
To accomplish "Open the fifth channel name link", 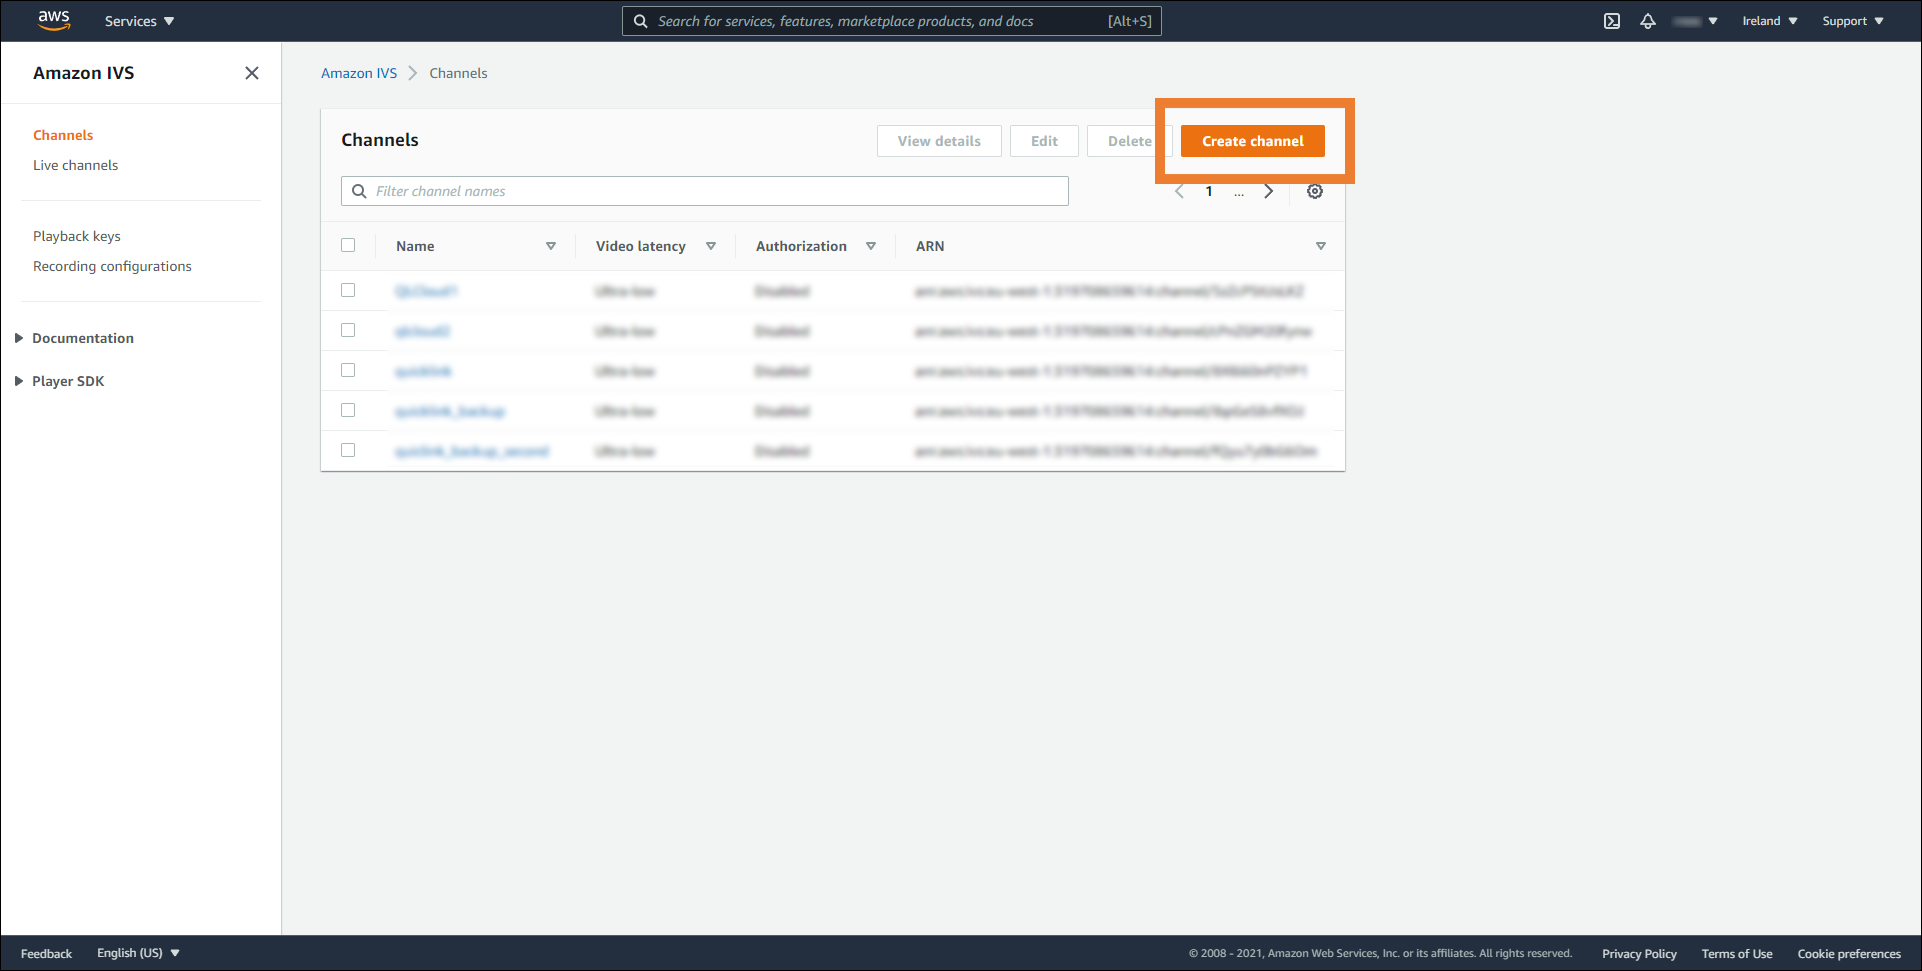I will click(x=472, y=451).
